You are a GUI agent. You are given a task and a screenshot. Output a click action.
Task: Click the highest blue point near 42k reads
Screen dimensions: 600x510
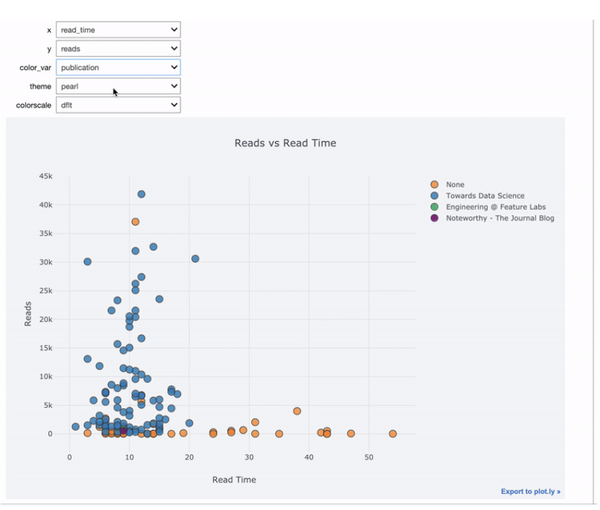(141, 194)
